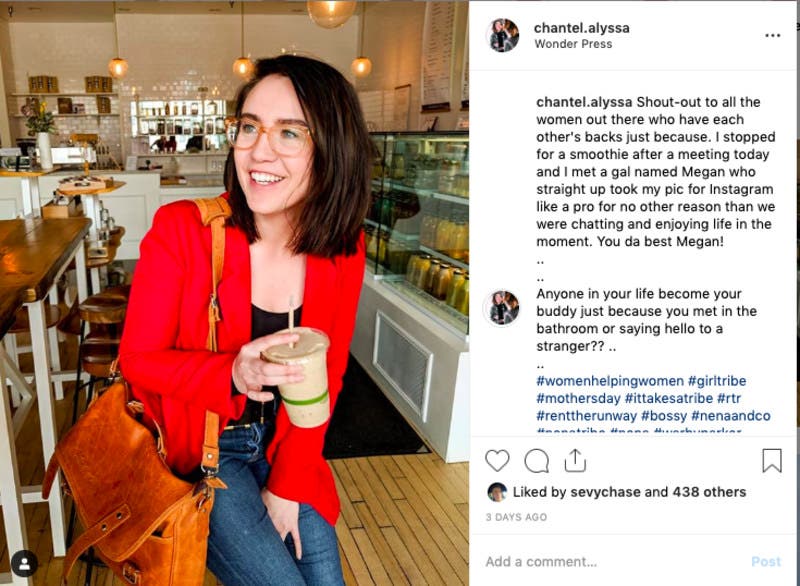
Task: Open the Wonder Press location link
Action: click(573, 44)
